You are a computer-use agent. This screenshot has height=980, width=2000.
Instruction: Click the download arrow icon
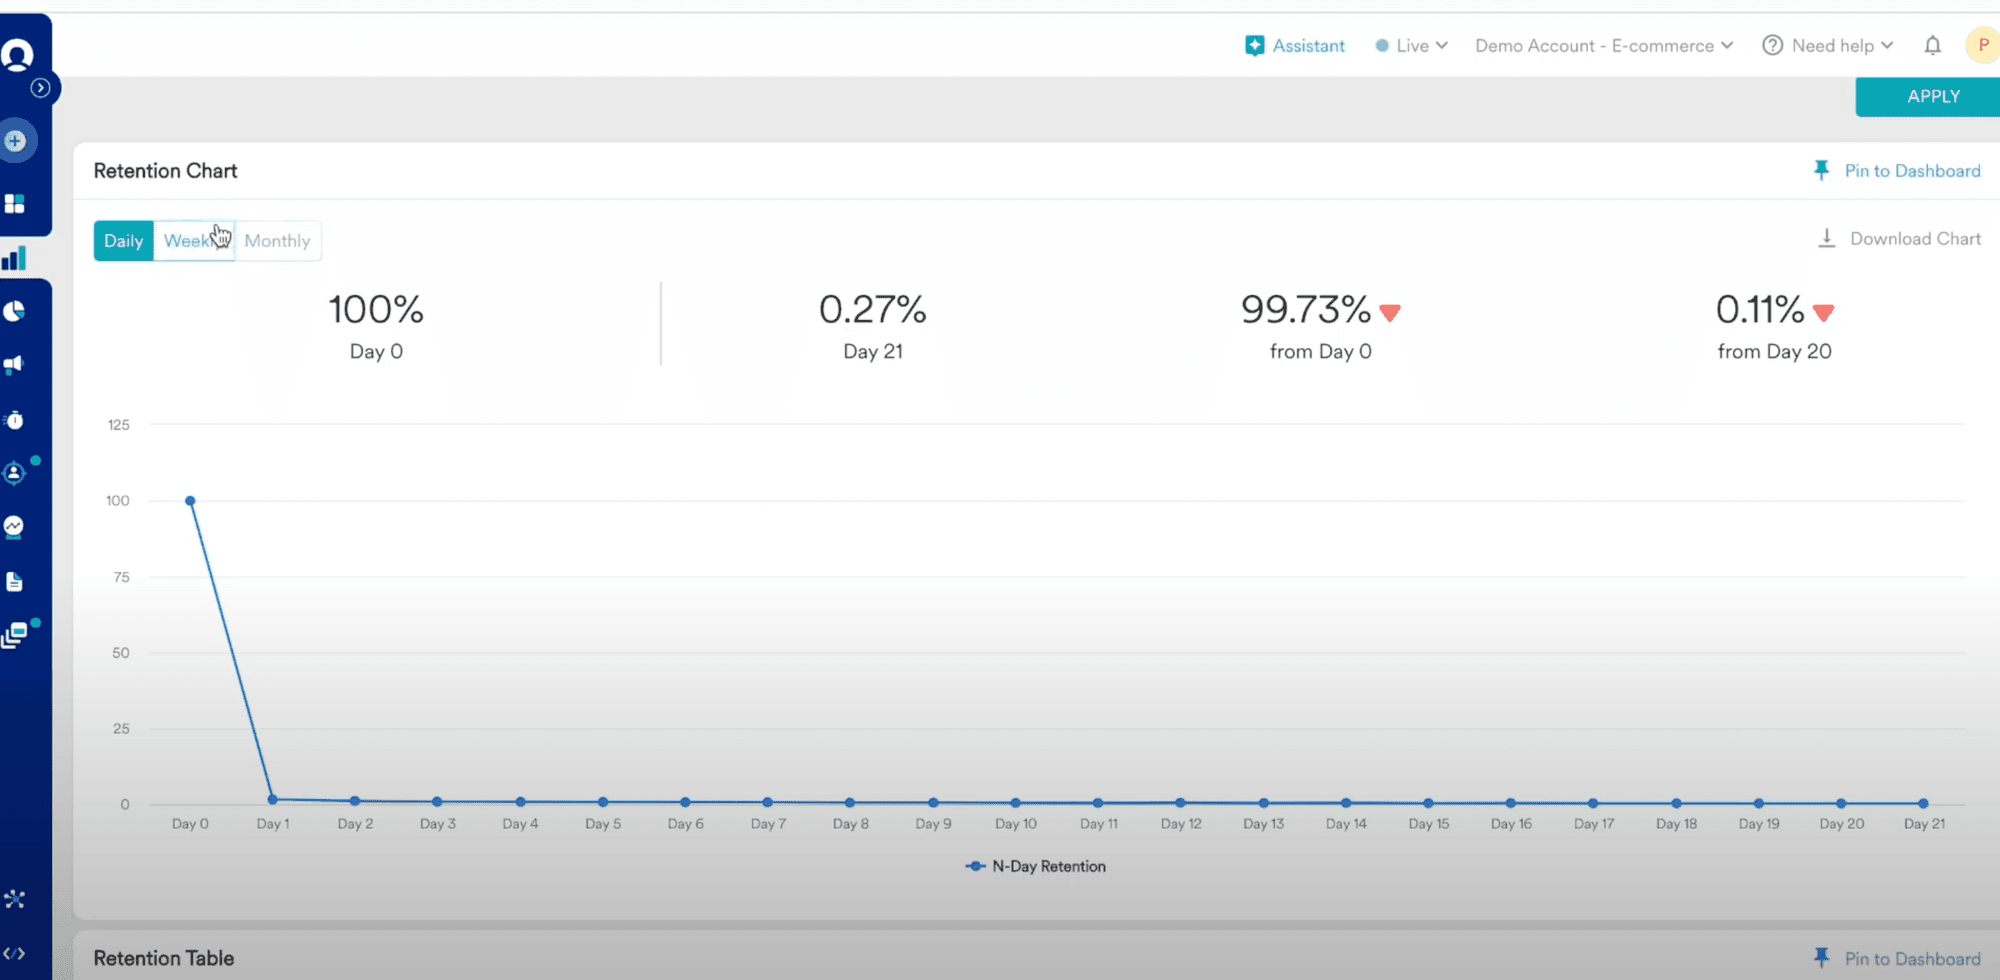pos(1826,238)
